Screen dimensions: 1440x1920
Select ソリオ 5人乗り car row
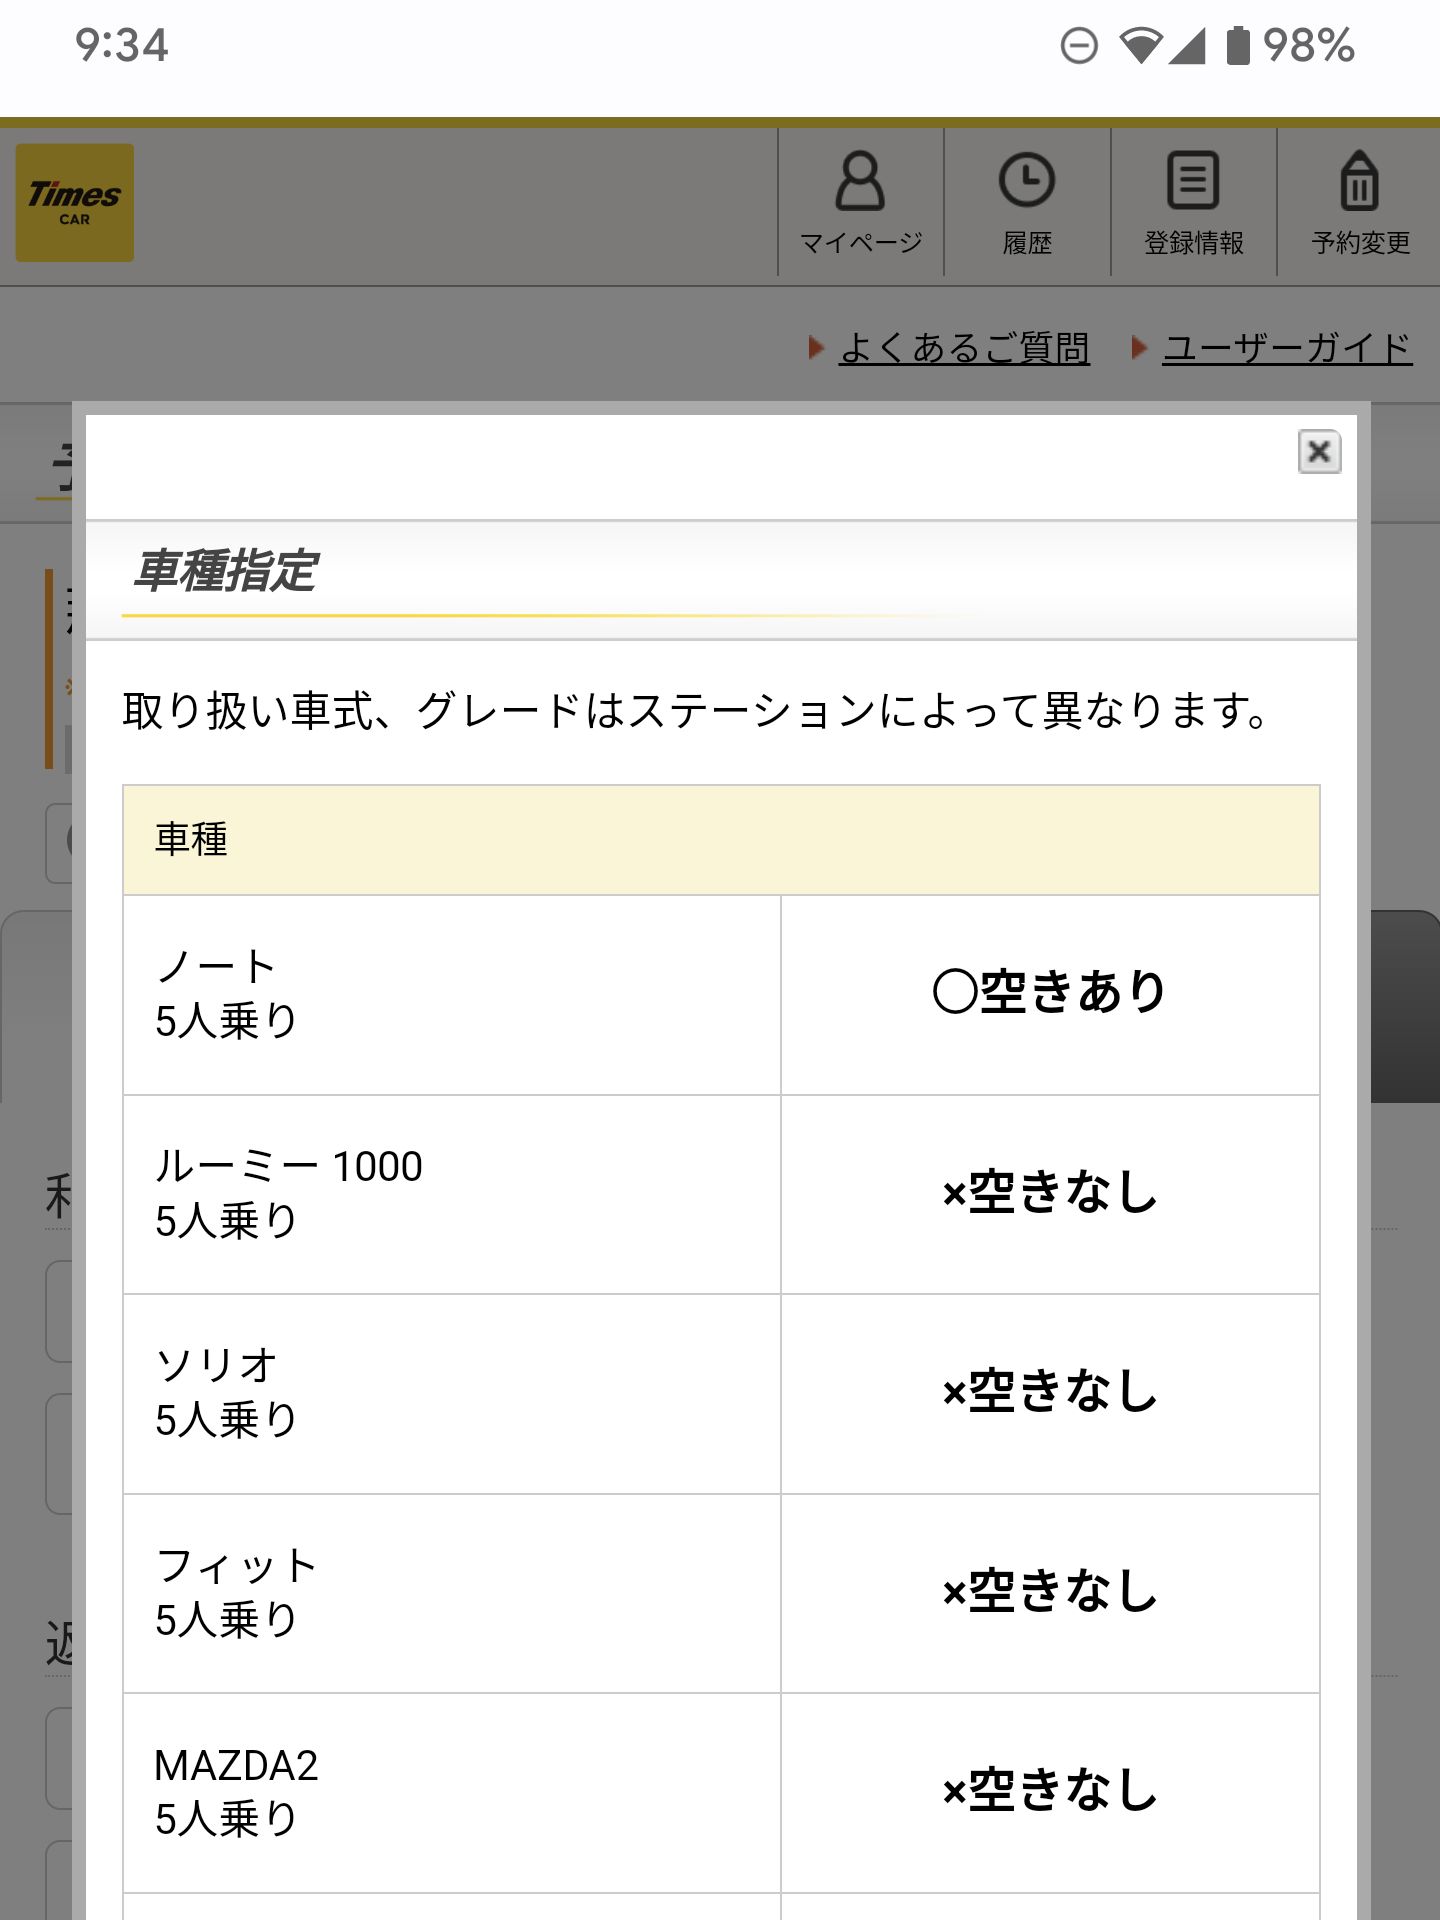click(450, 1392)
